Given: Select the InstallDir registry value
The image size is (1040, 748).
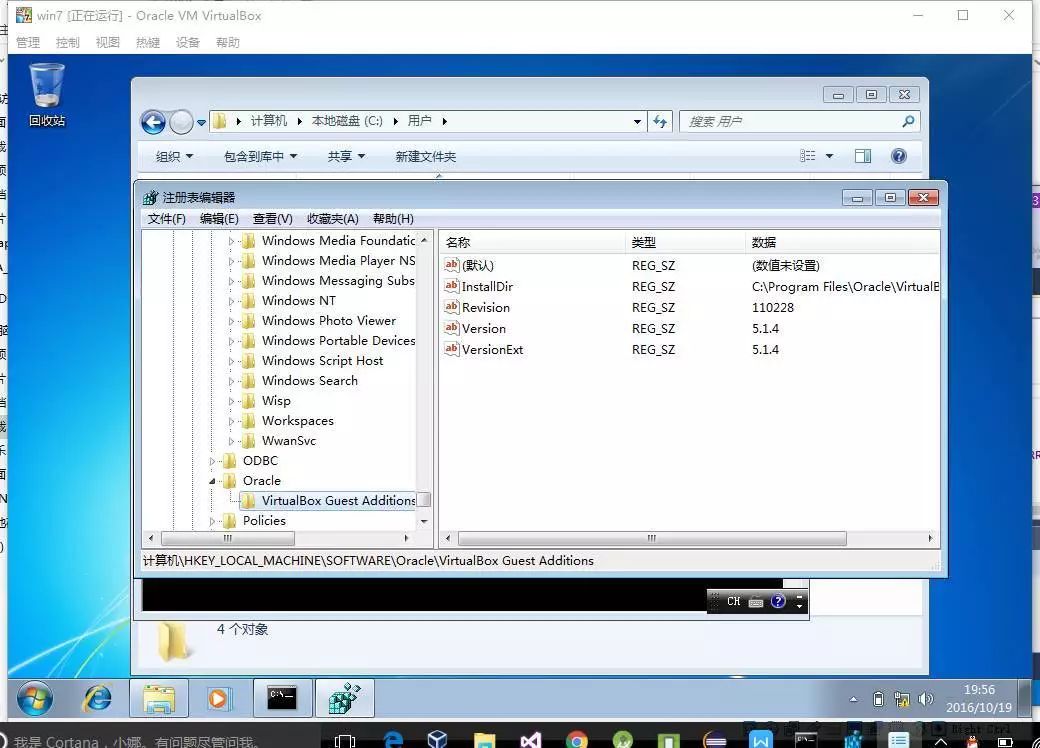Looking at the screenshot, I should [x=486, y=287].
